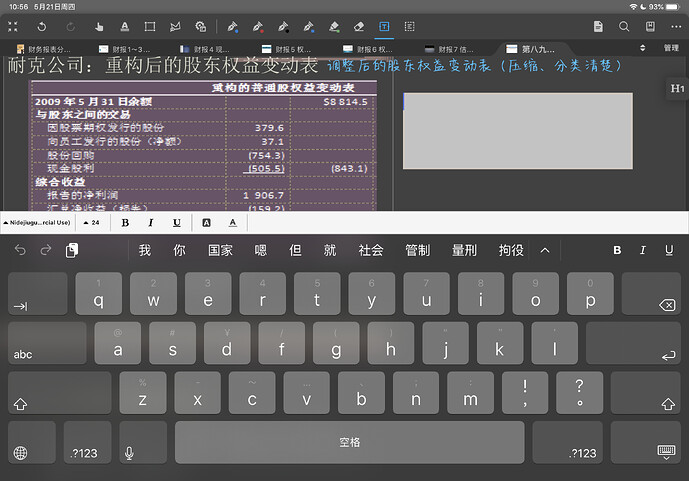Switch to the 财报4 现... tab
The image size is (689, 481).
[205, 49]
